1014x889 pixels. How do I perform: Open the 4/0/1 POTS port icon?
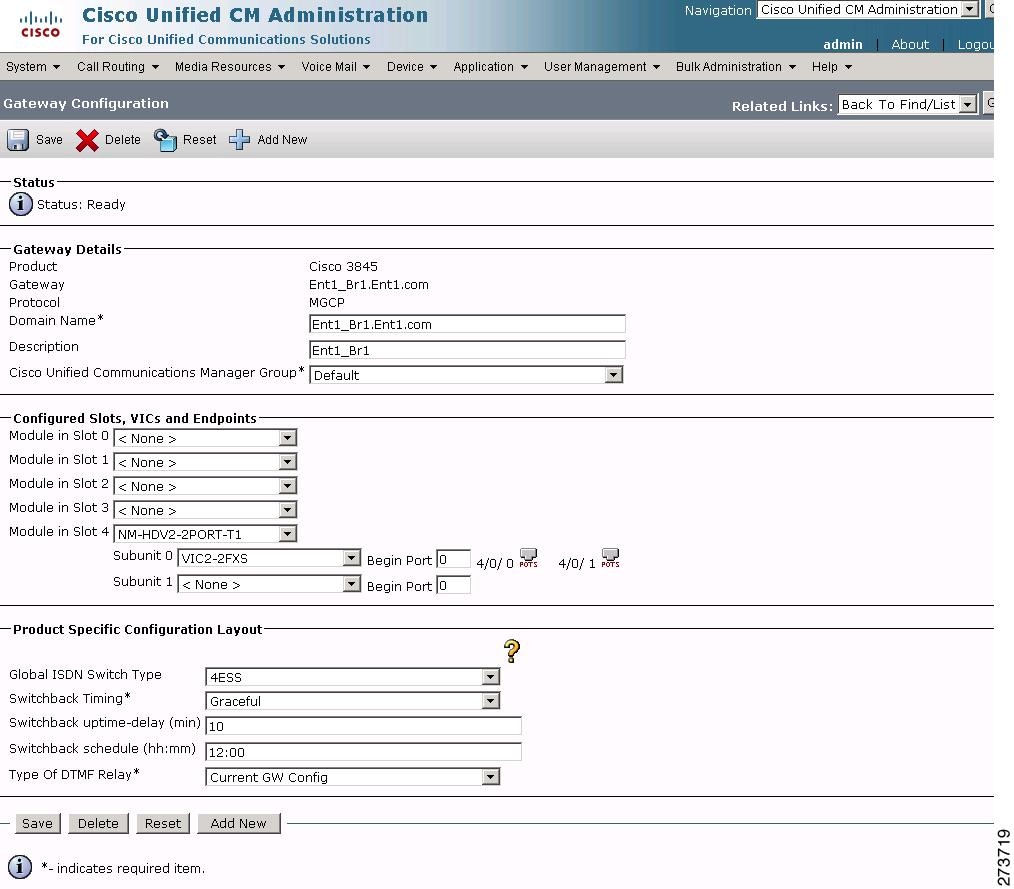(610, 559)
